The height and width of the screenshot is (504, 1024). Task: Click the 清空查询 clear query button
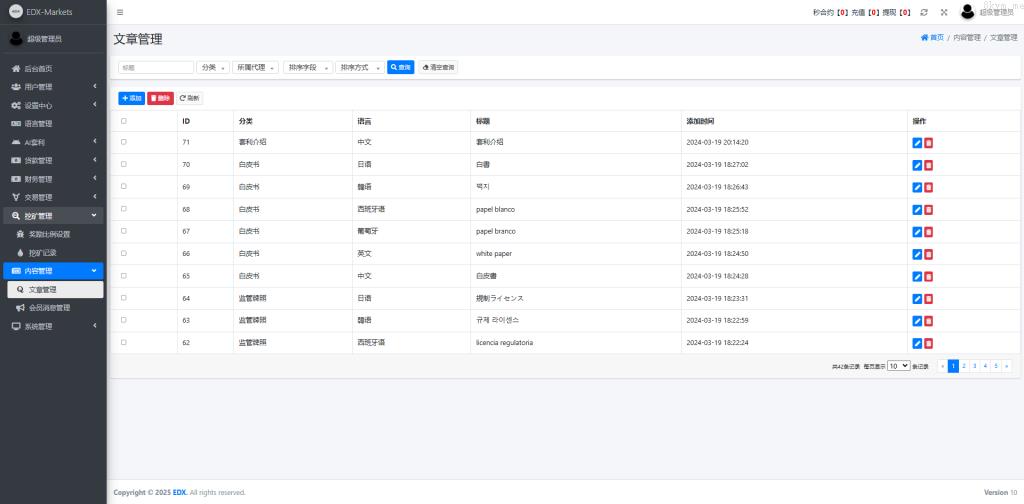[438, 67]
